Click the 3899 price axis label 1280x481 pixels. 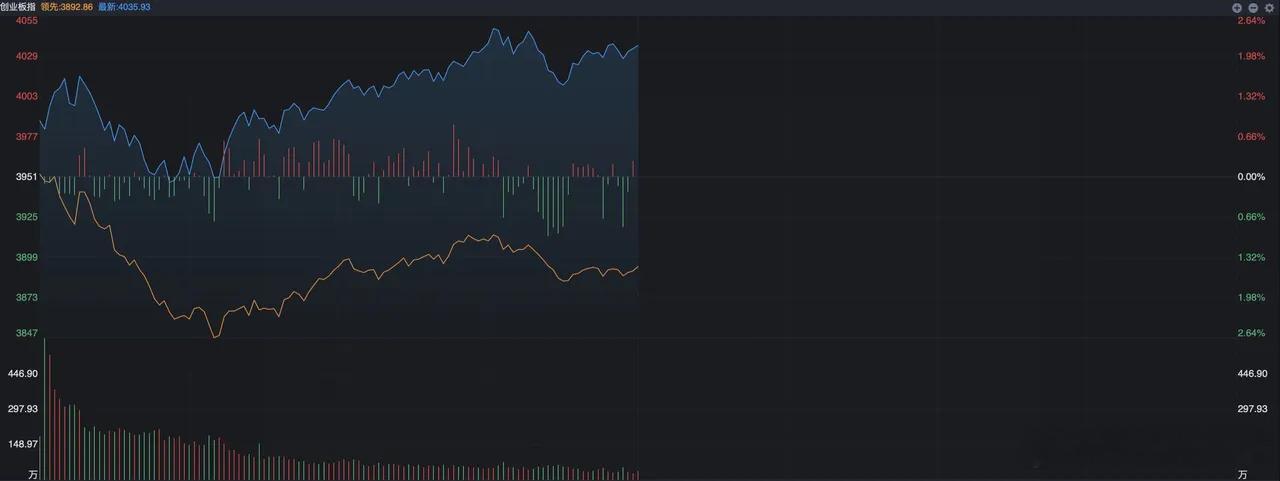(x=27, y=257)
